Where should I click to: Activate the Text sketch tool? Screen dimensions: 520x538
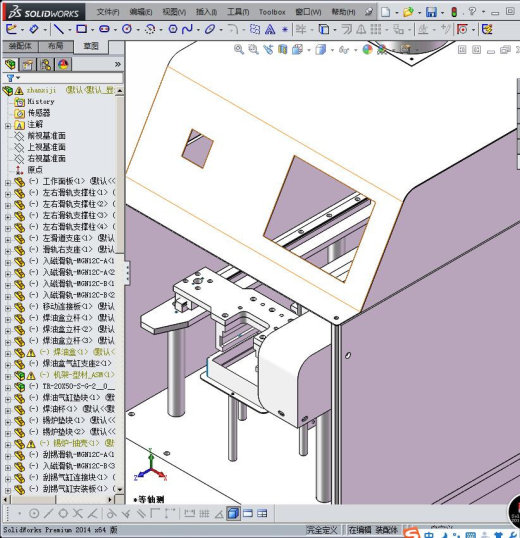270,30
